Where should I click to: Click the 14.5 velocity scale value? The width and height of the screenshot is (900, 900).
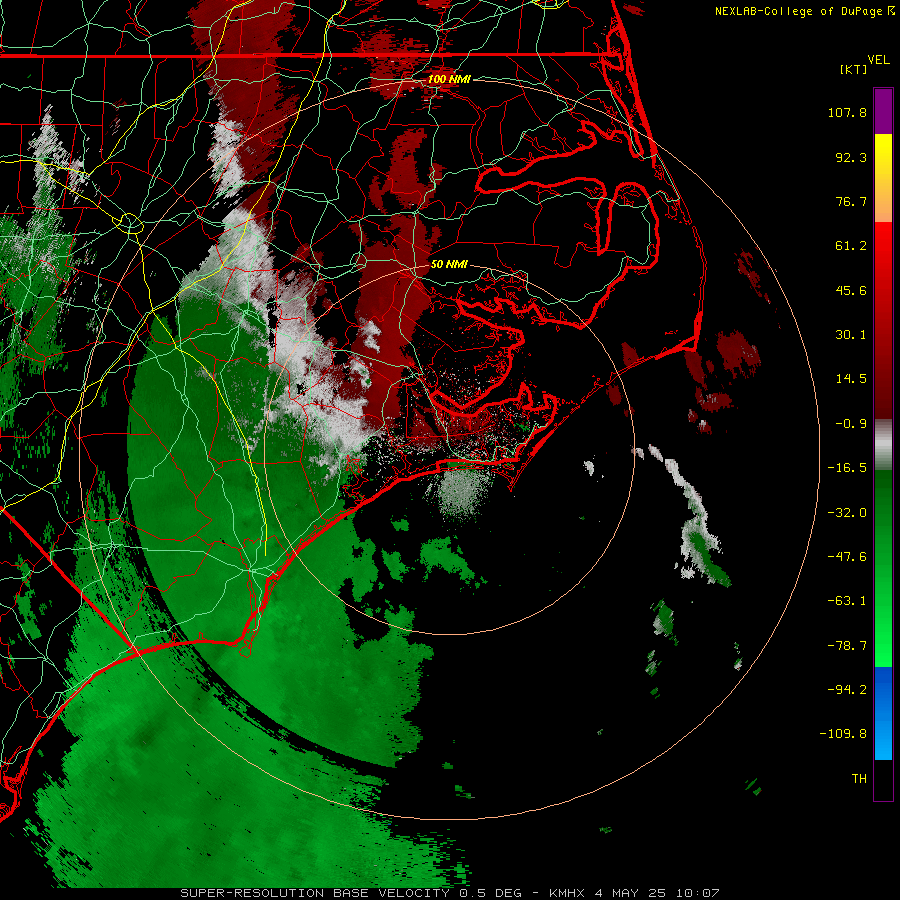click(851, 379)
